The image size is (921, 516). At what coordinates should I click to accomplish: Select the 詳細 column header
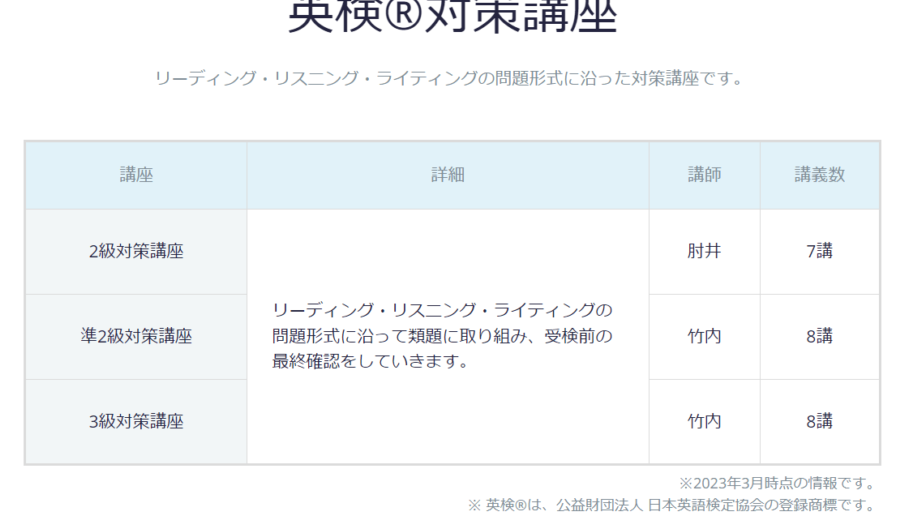click(x=448, y=175)
